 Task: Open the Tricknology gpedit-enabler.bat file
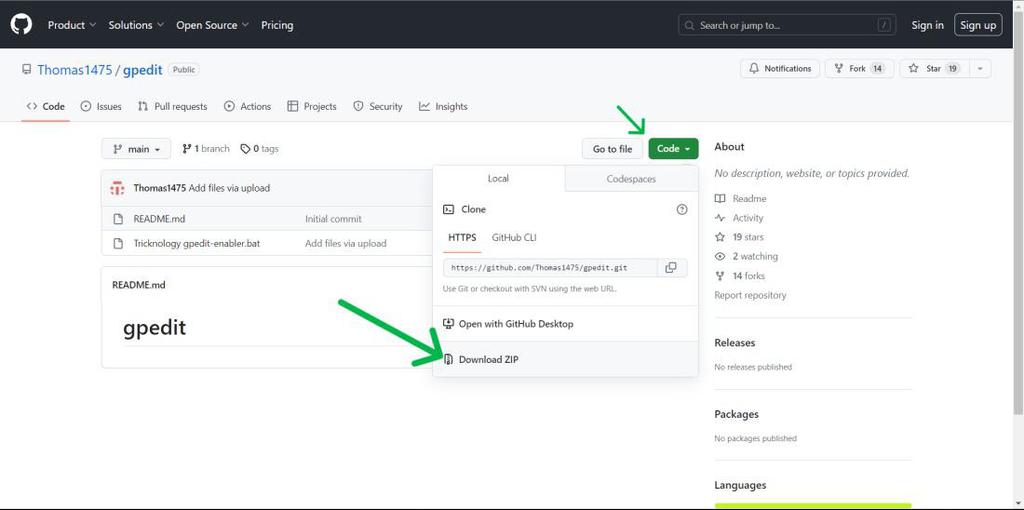(x=197, y=244)
